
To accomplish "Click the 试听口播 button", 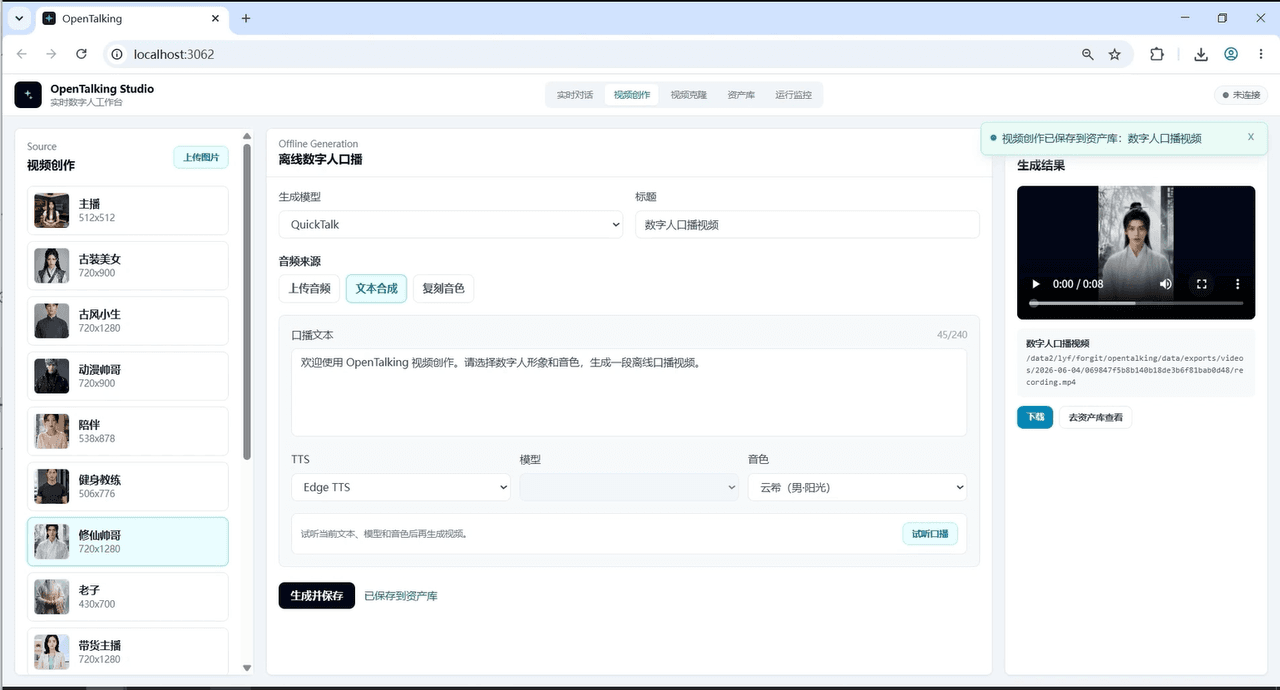I will pyautogui.click(x=930, y=534).
